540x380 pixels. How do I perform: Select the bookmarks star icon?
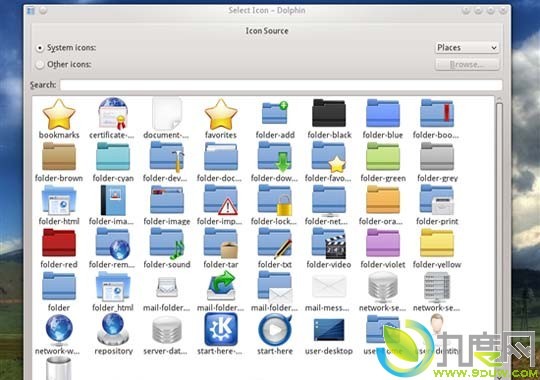pyautogui.click(x=59, y=115)
